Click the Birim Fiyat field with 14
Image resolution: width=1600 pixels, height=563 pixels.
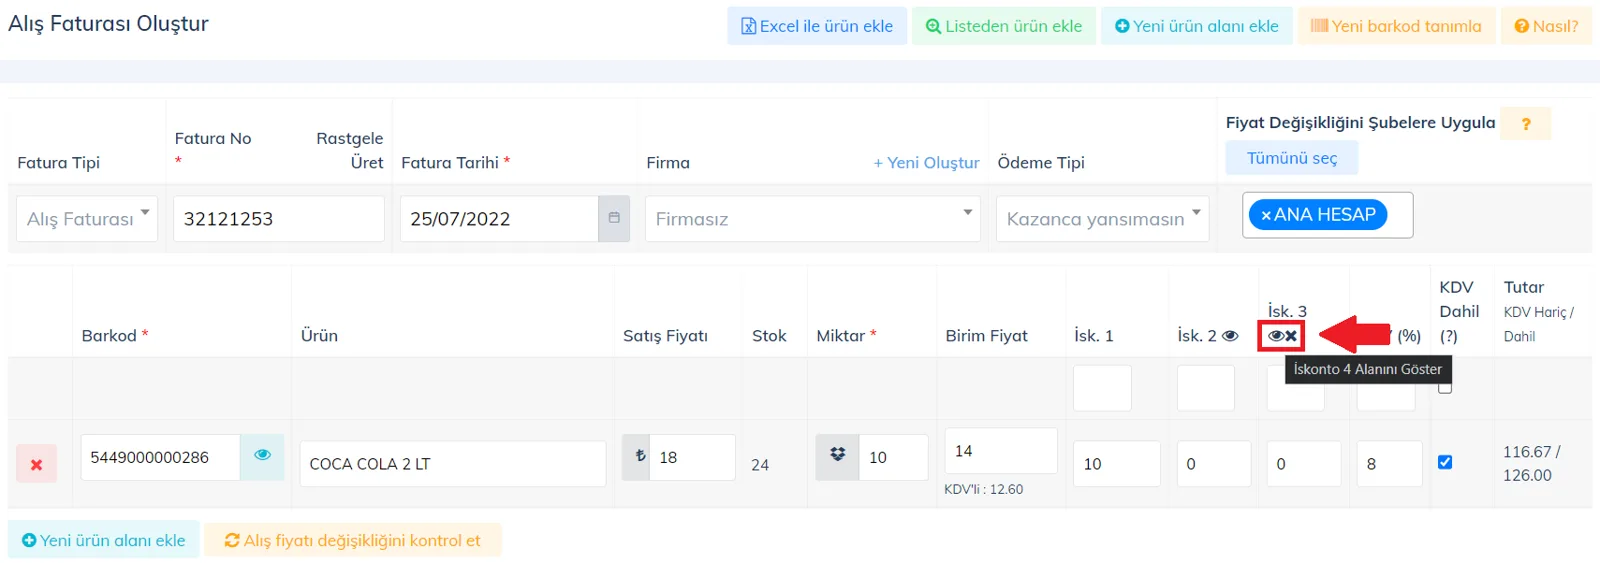(x=1001, y=451)
